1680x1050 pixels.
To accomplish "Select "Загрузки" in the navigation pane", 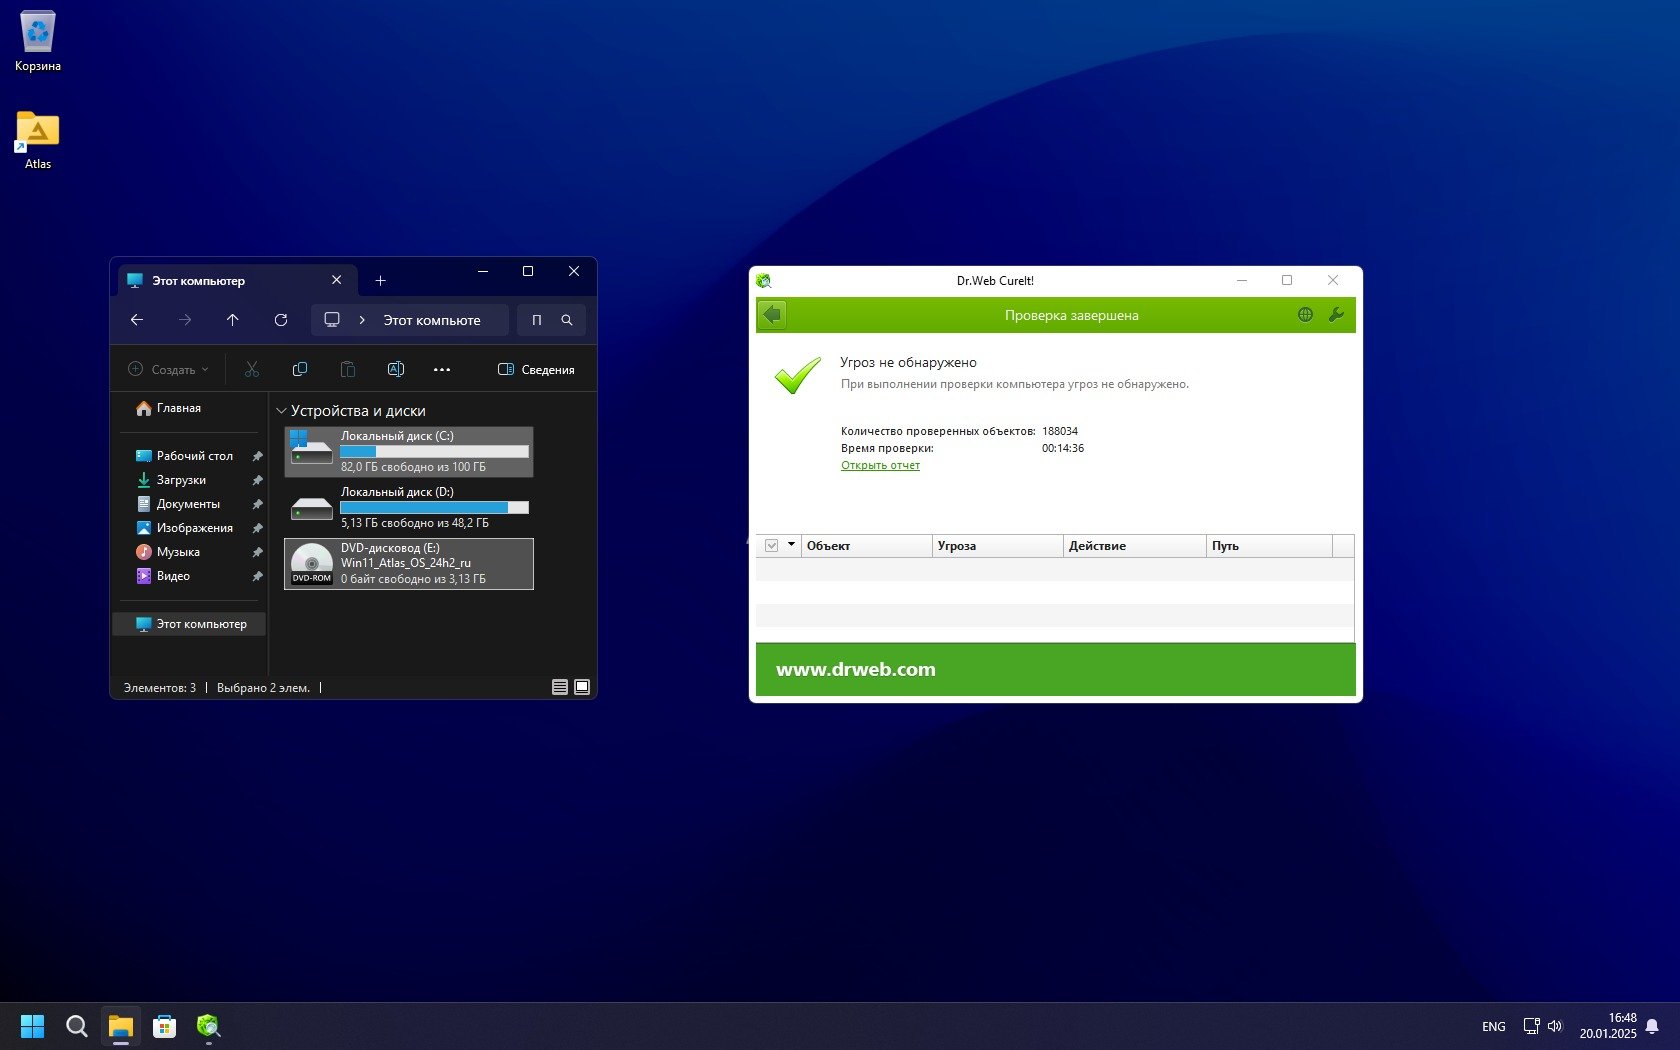I will pos(181,480).
